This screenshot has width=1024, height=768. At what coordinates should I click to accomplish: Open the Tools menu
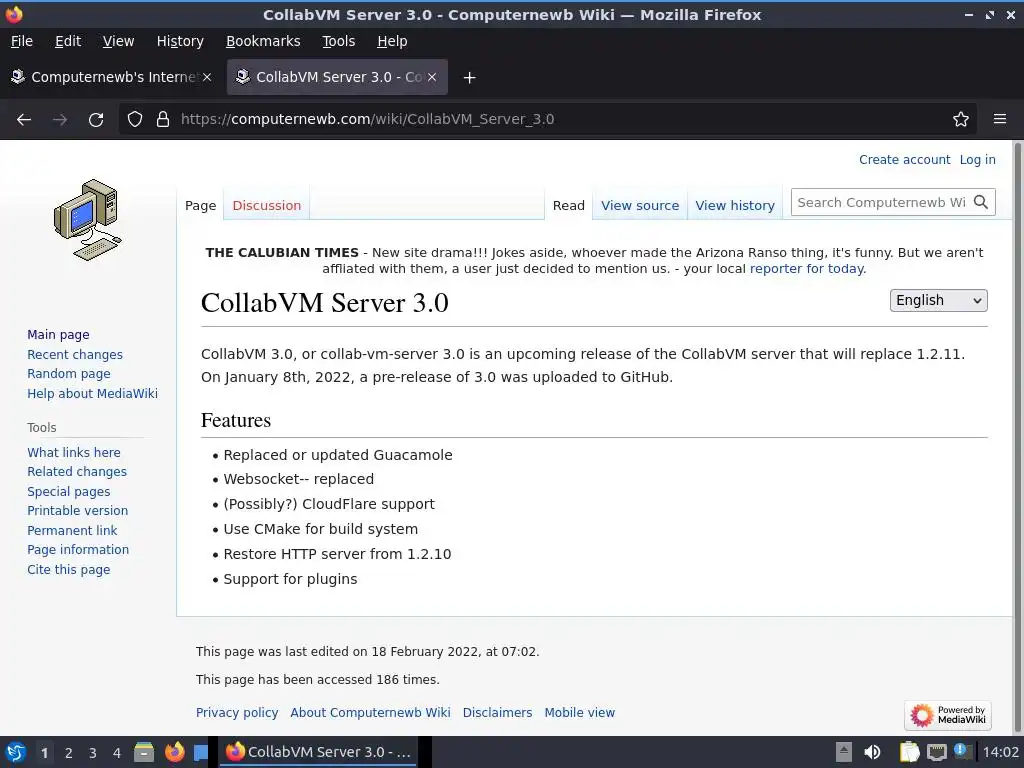[338, 41]
